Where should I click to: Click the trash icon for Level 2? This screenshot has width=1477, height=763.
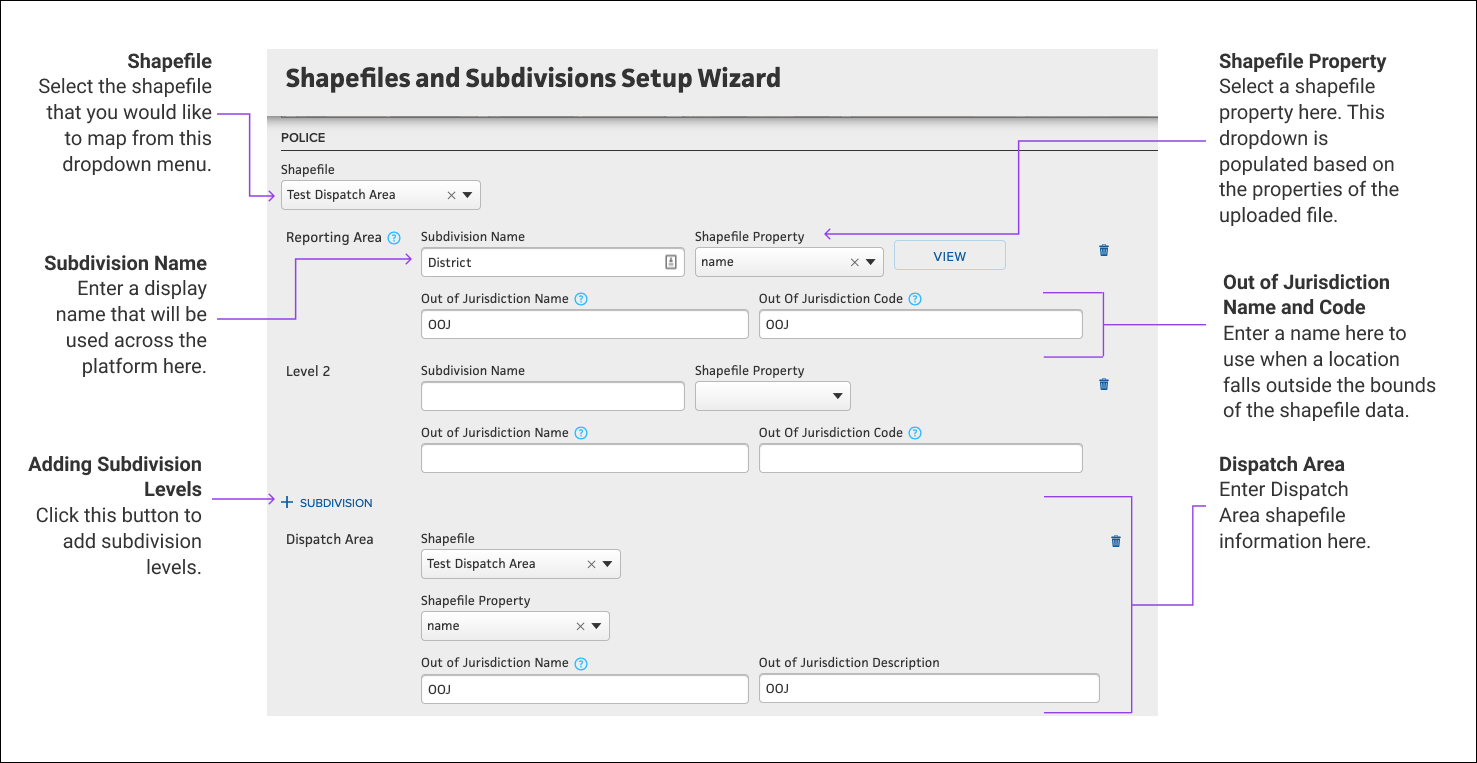coord(1104,384)
